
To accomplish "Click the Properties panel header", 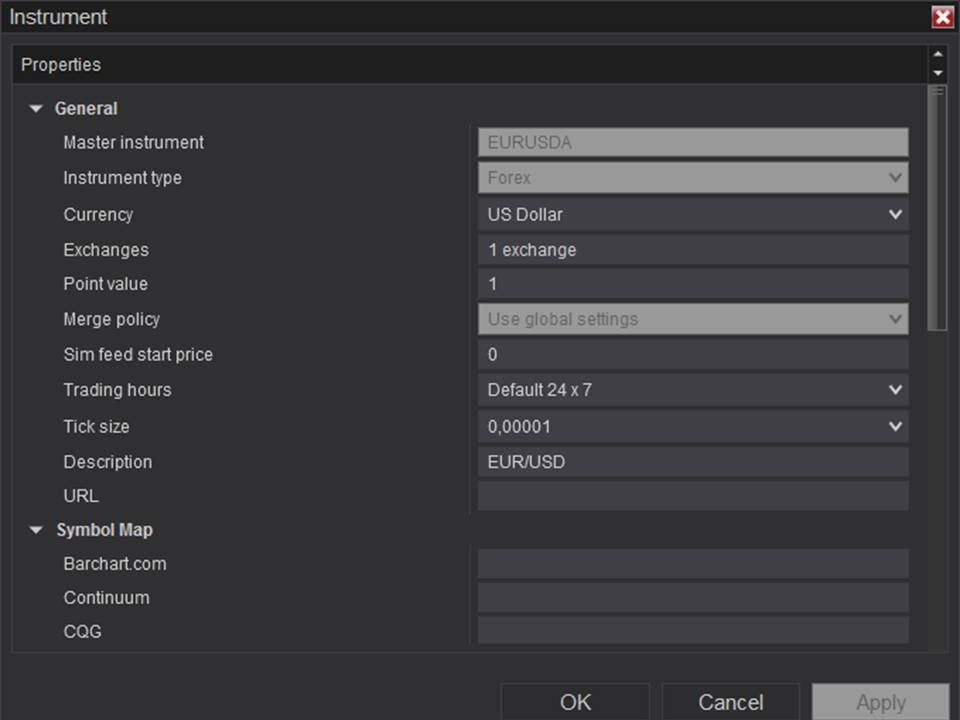I will tap(470, 64).
